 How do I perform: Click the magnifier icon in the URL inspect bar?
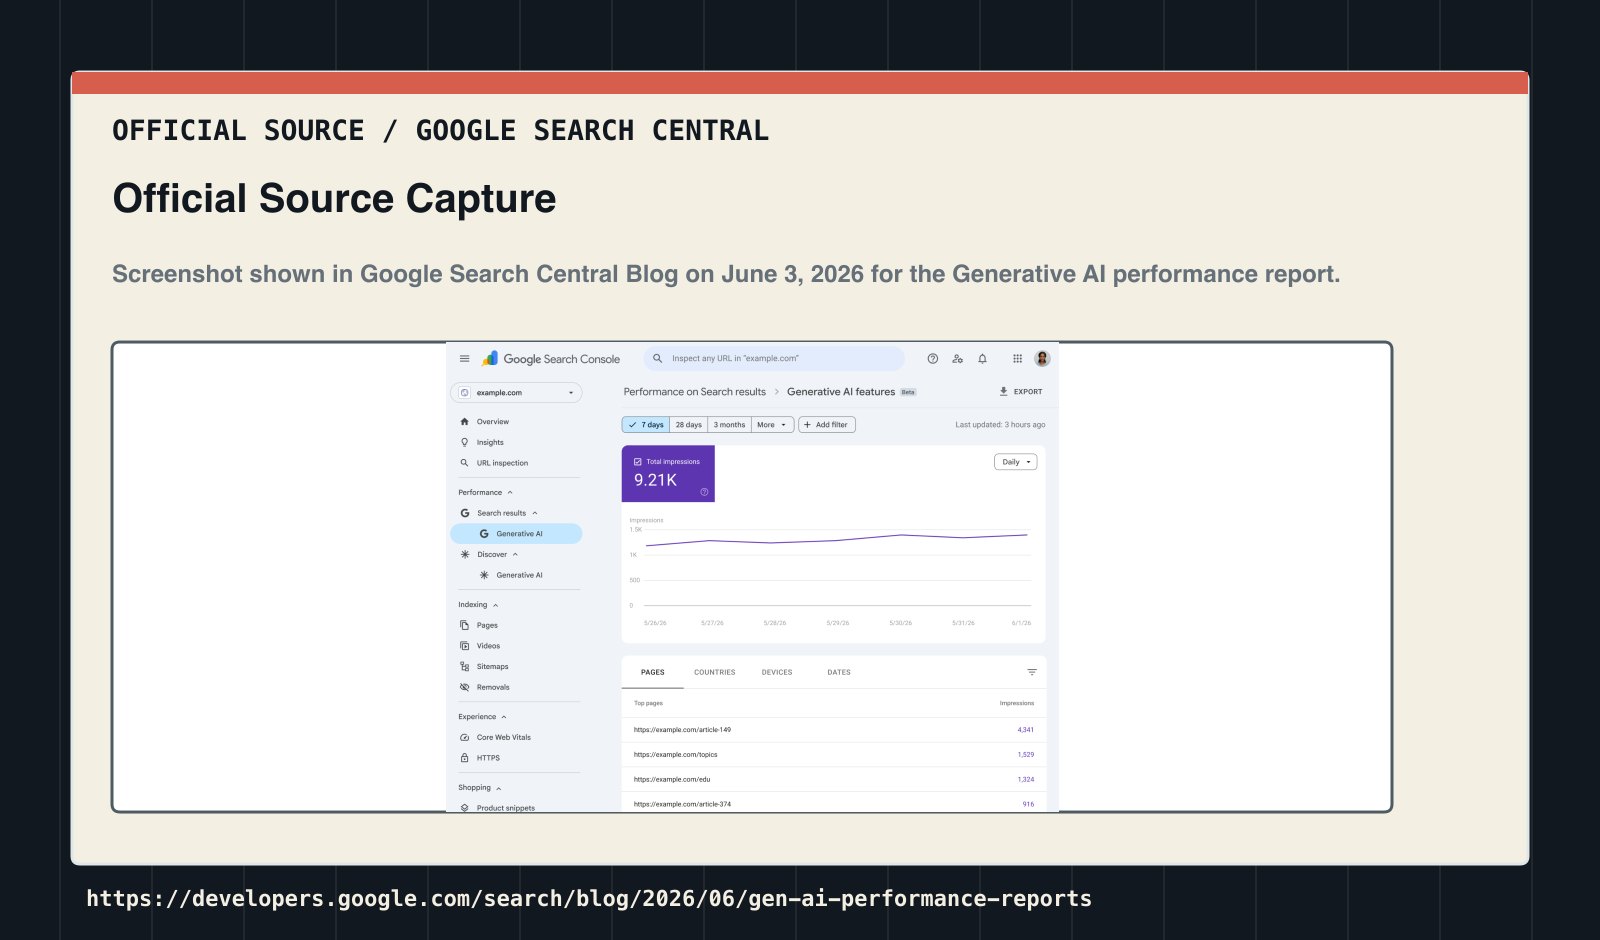(x=657, y=358)
